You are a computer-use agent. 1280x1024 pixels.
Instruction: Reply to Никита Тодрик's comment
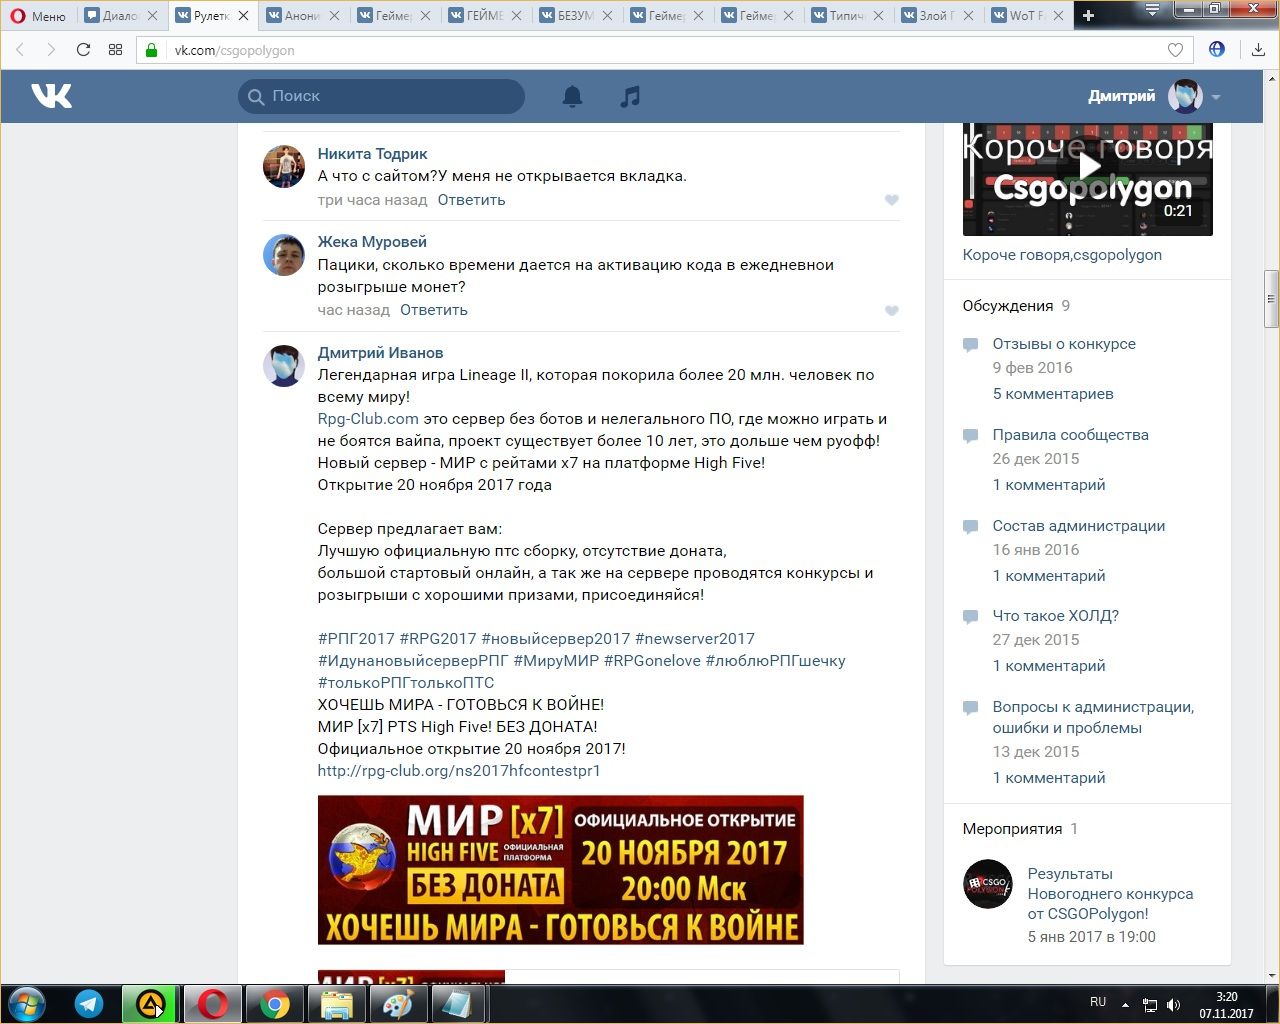coord(471,200)
